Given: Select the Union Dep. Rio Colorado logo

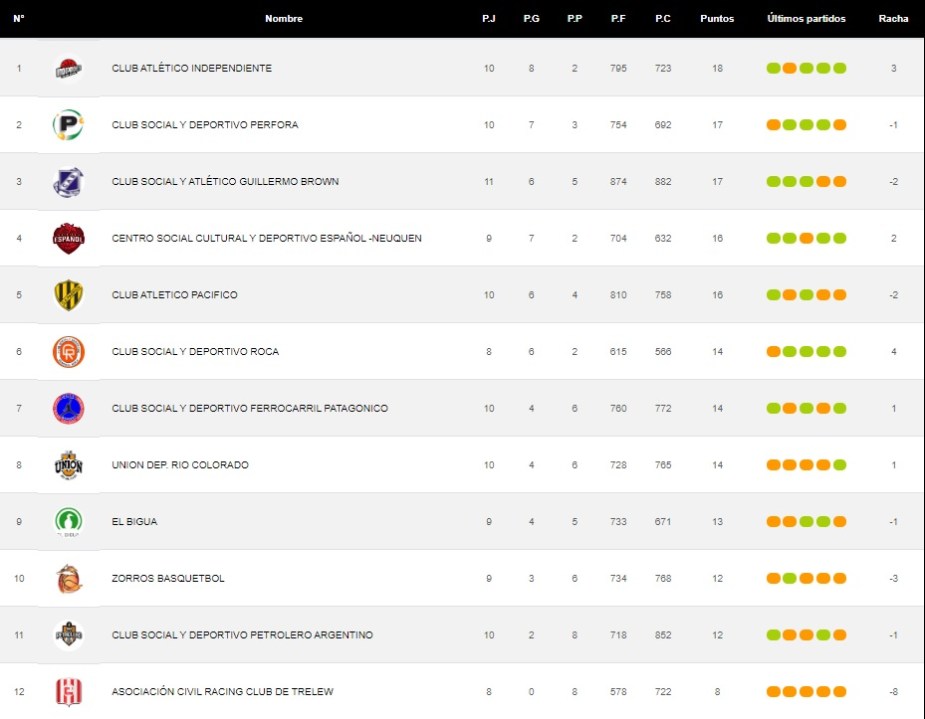Looking at the screenshot, I should tap(68, 465).
